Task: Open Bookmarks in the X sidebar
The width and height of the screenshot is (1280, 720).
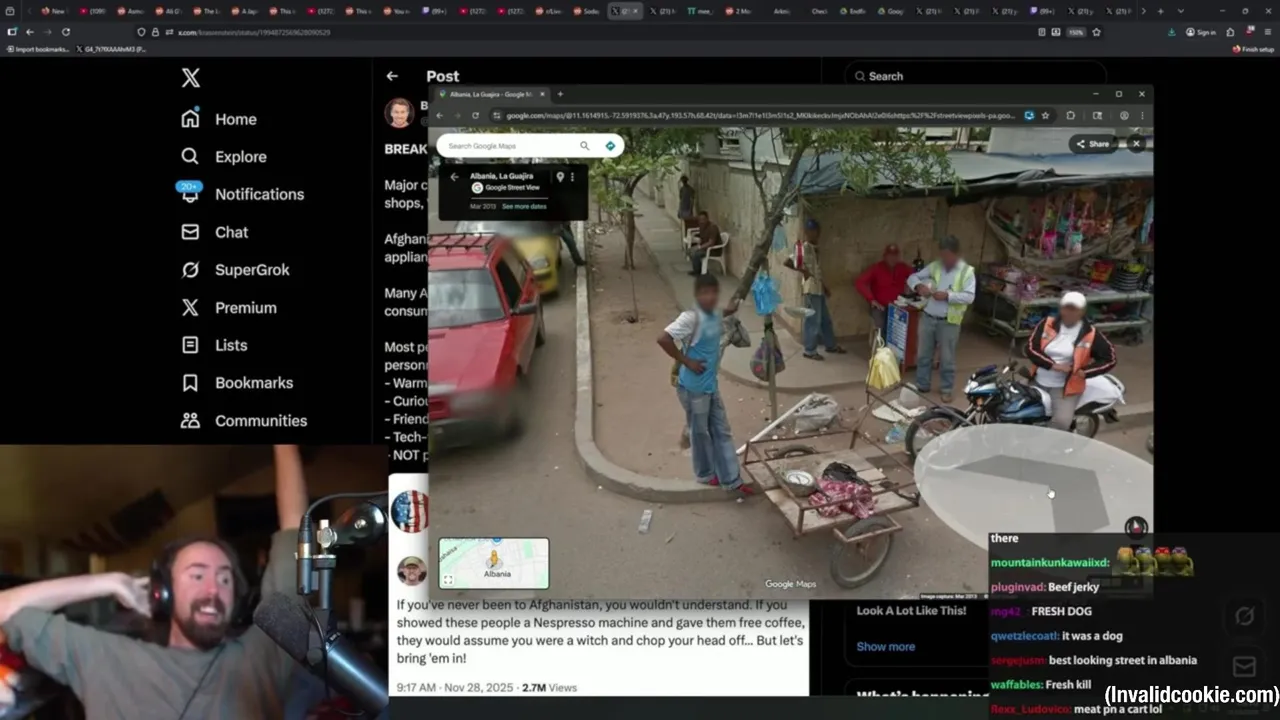Action: 237,383
